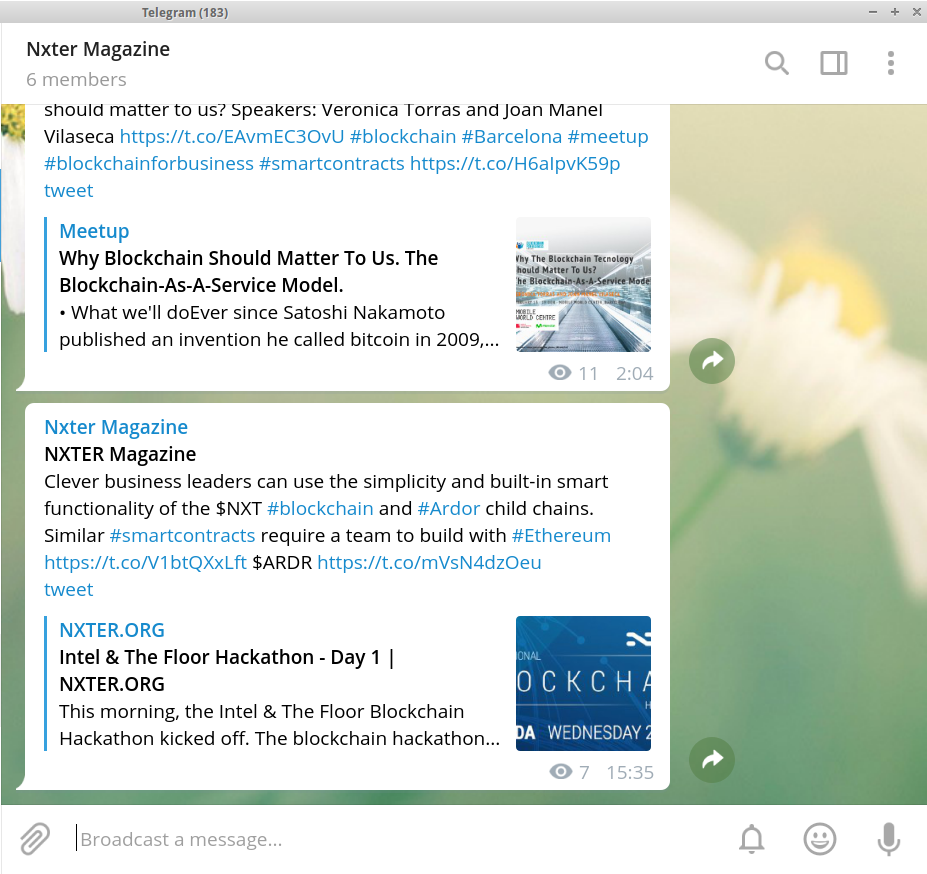Attach a file with paperclip icon

35,839
